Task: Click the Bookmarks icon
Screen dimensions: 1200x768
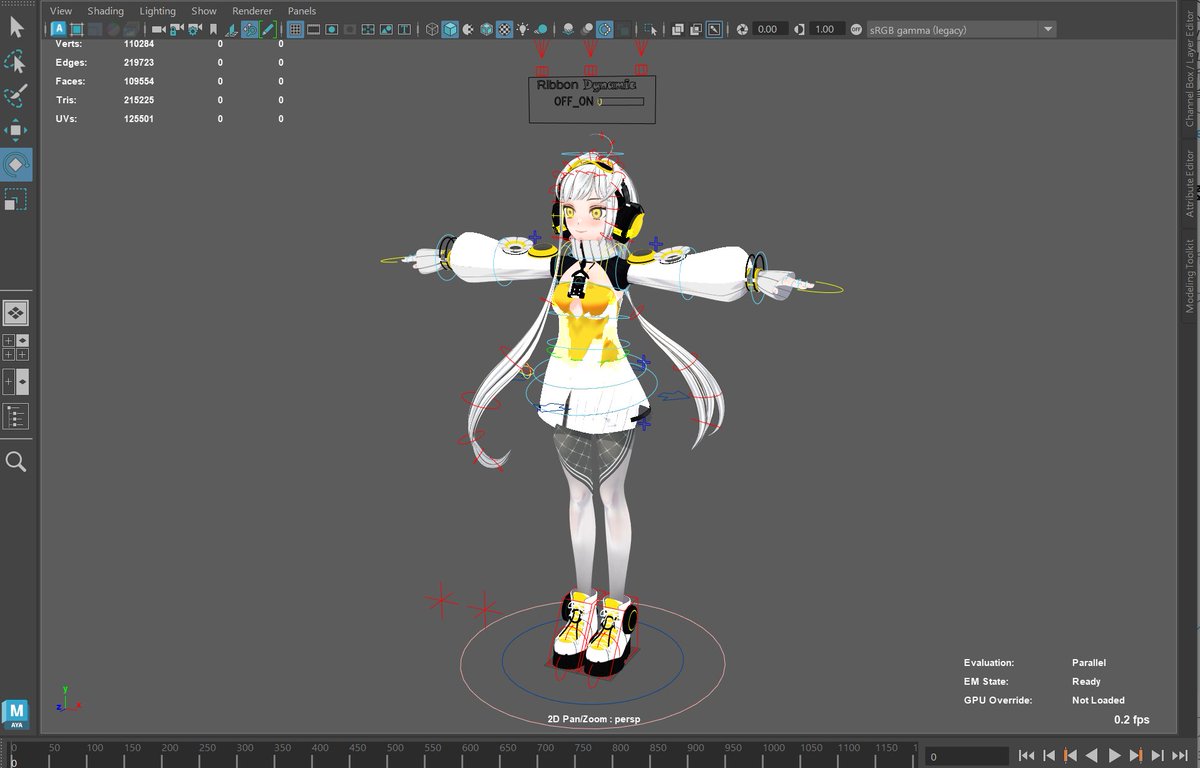Action: pos(213,30)
